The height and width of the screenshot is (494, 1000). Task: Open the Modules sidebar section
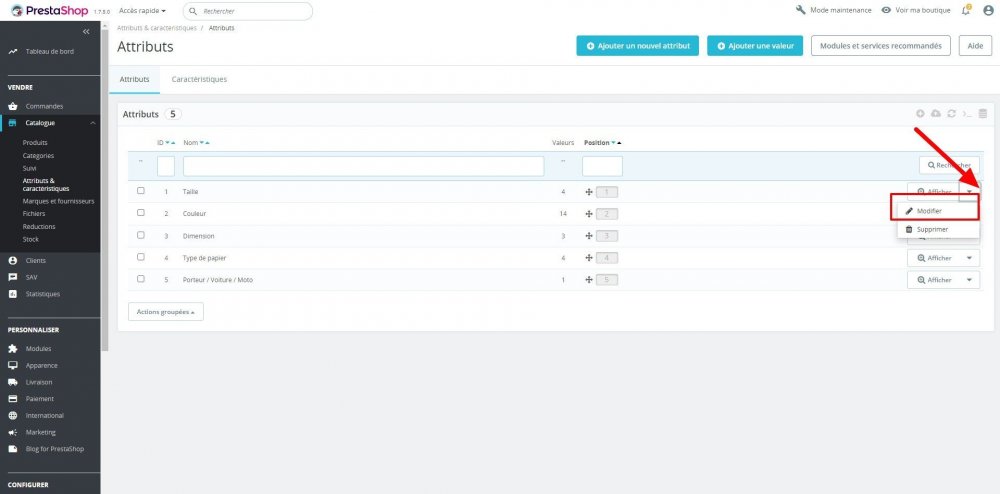click(38, 349)
